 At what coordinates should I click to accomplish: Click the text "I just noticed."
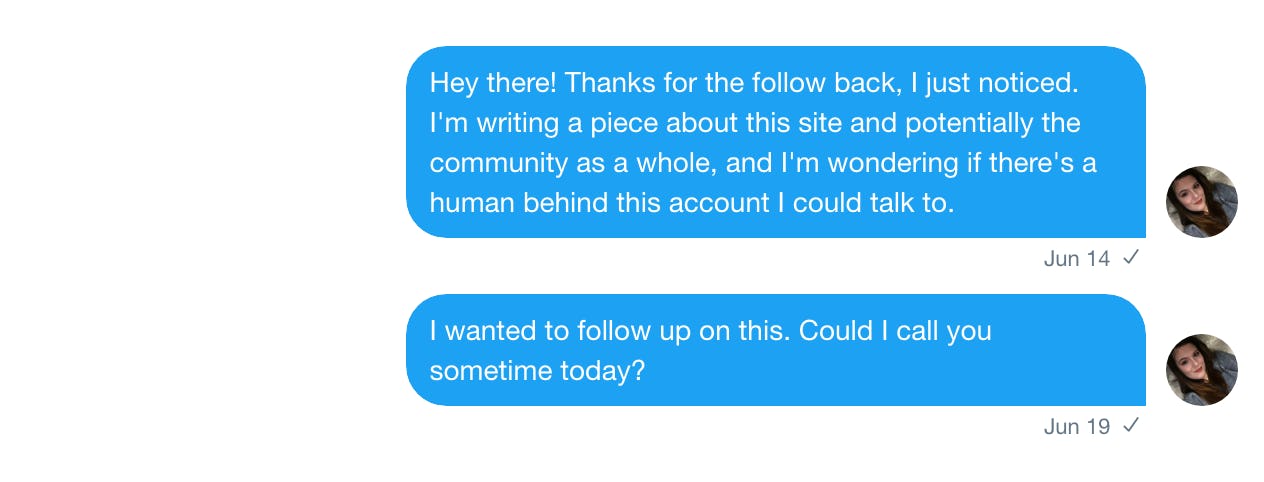coord(1001,83)
